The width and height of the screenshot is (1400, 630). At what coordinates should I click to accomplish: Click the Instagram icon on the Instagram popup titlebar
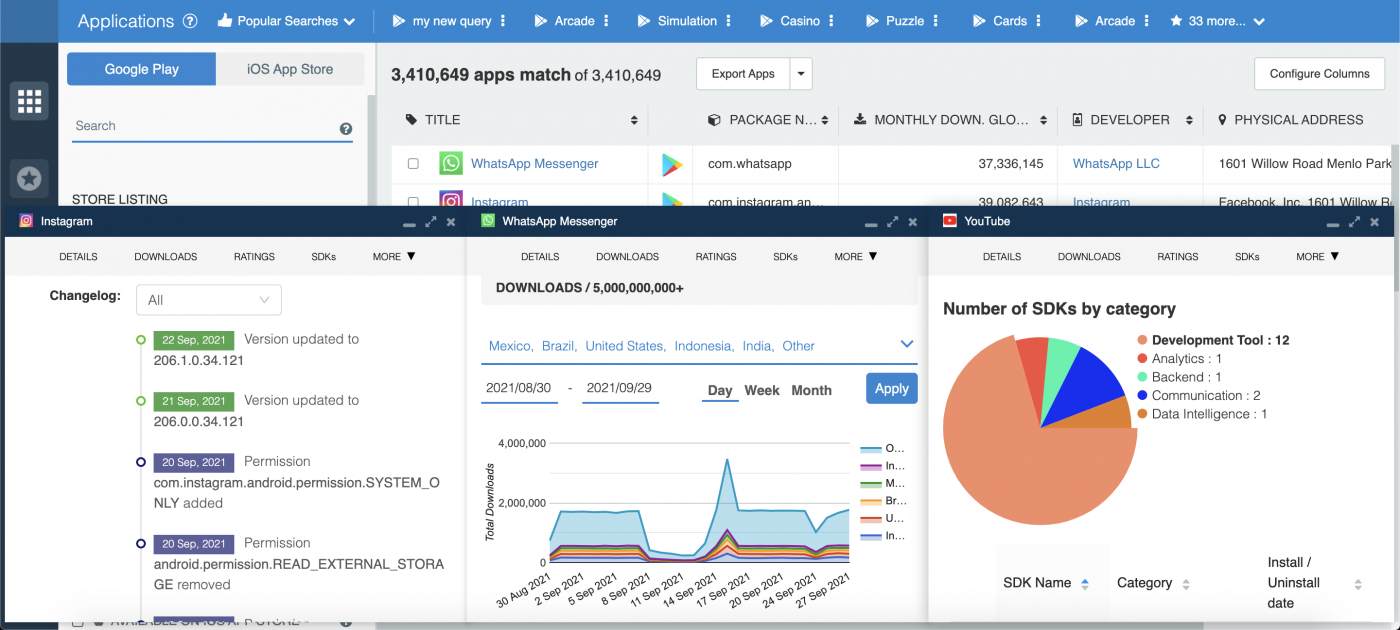(26, 221)
